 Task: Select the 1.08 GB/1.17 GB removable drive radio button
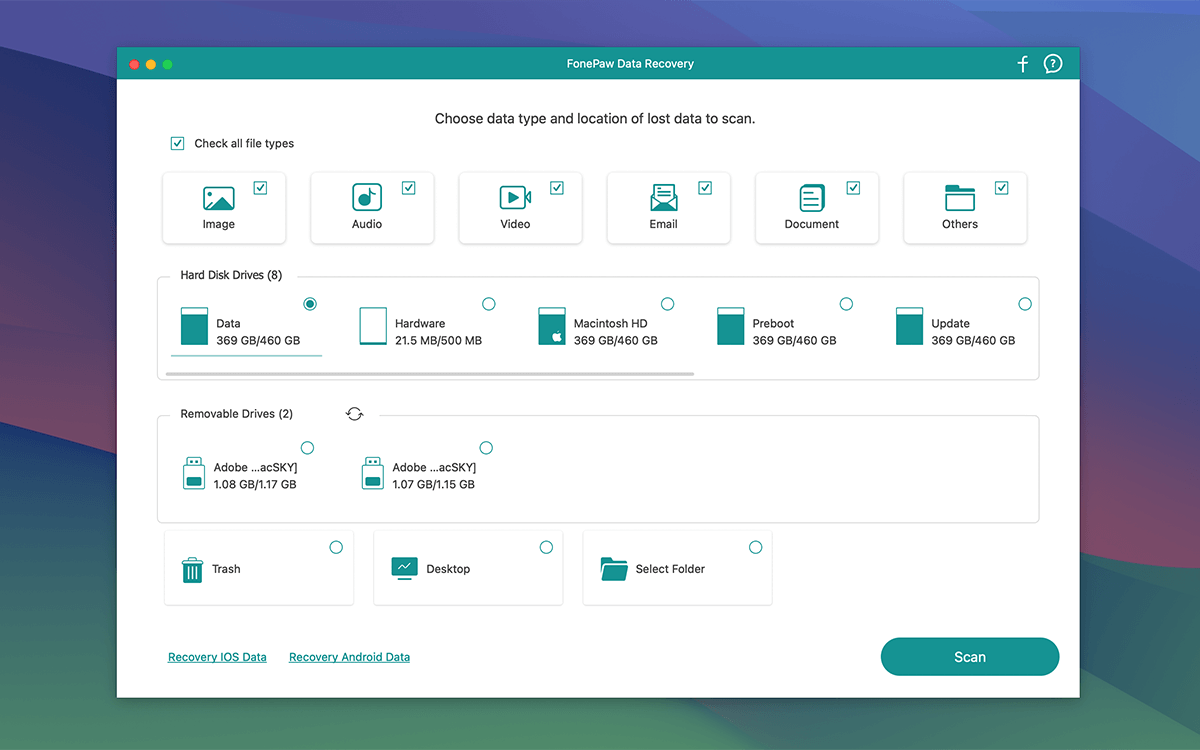click(x=307, y=448)
